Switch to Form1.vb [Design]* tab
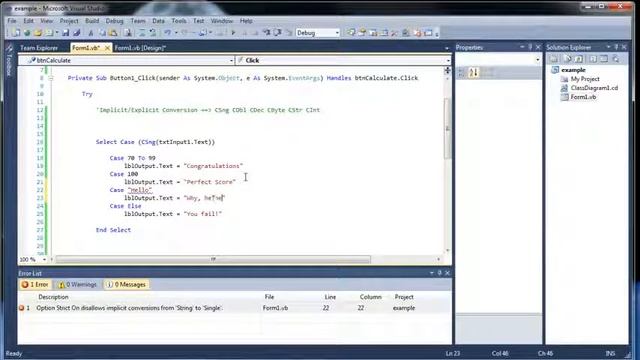 (140, 48)
